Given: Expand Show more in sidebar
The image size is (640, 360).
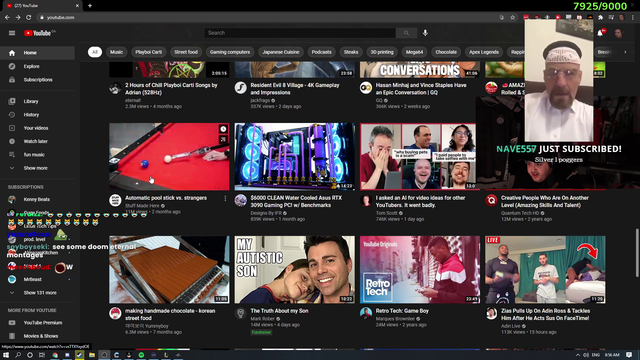Looking at the screenshot, I should (38, 168).
